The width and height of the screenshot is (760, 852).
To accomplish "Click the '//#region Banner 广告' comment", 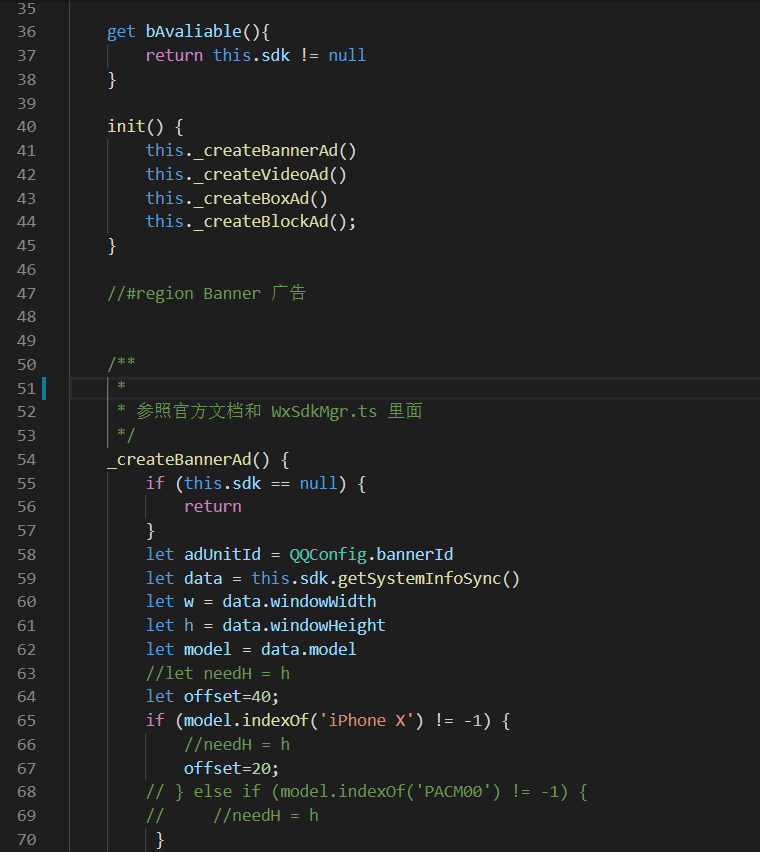I will [x=206, y=293].
